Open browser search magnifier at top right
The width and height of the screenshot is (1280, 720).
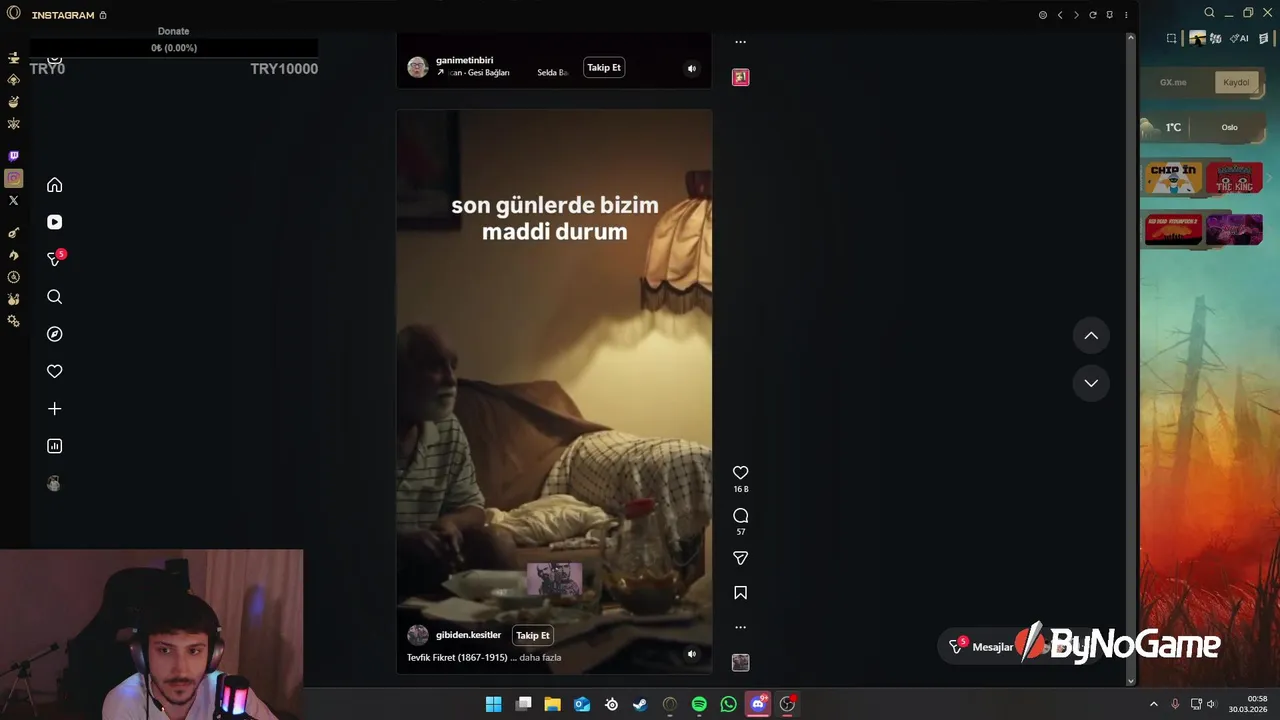(1209, 13)
